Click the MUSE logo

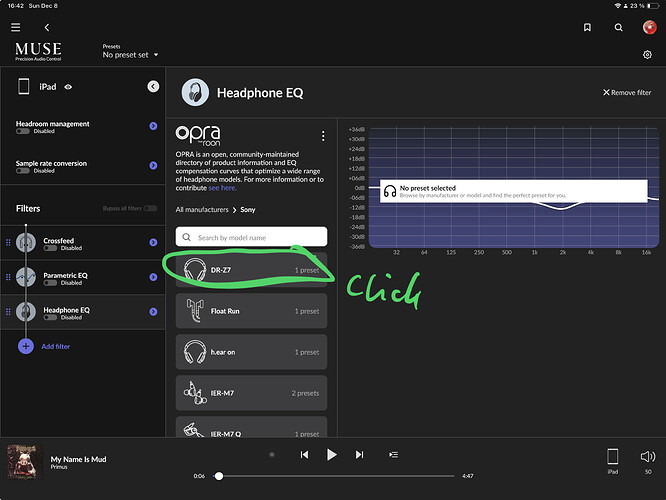point(38,51)
